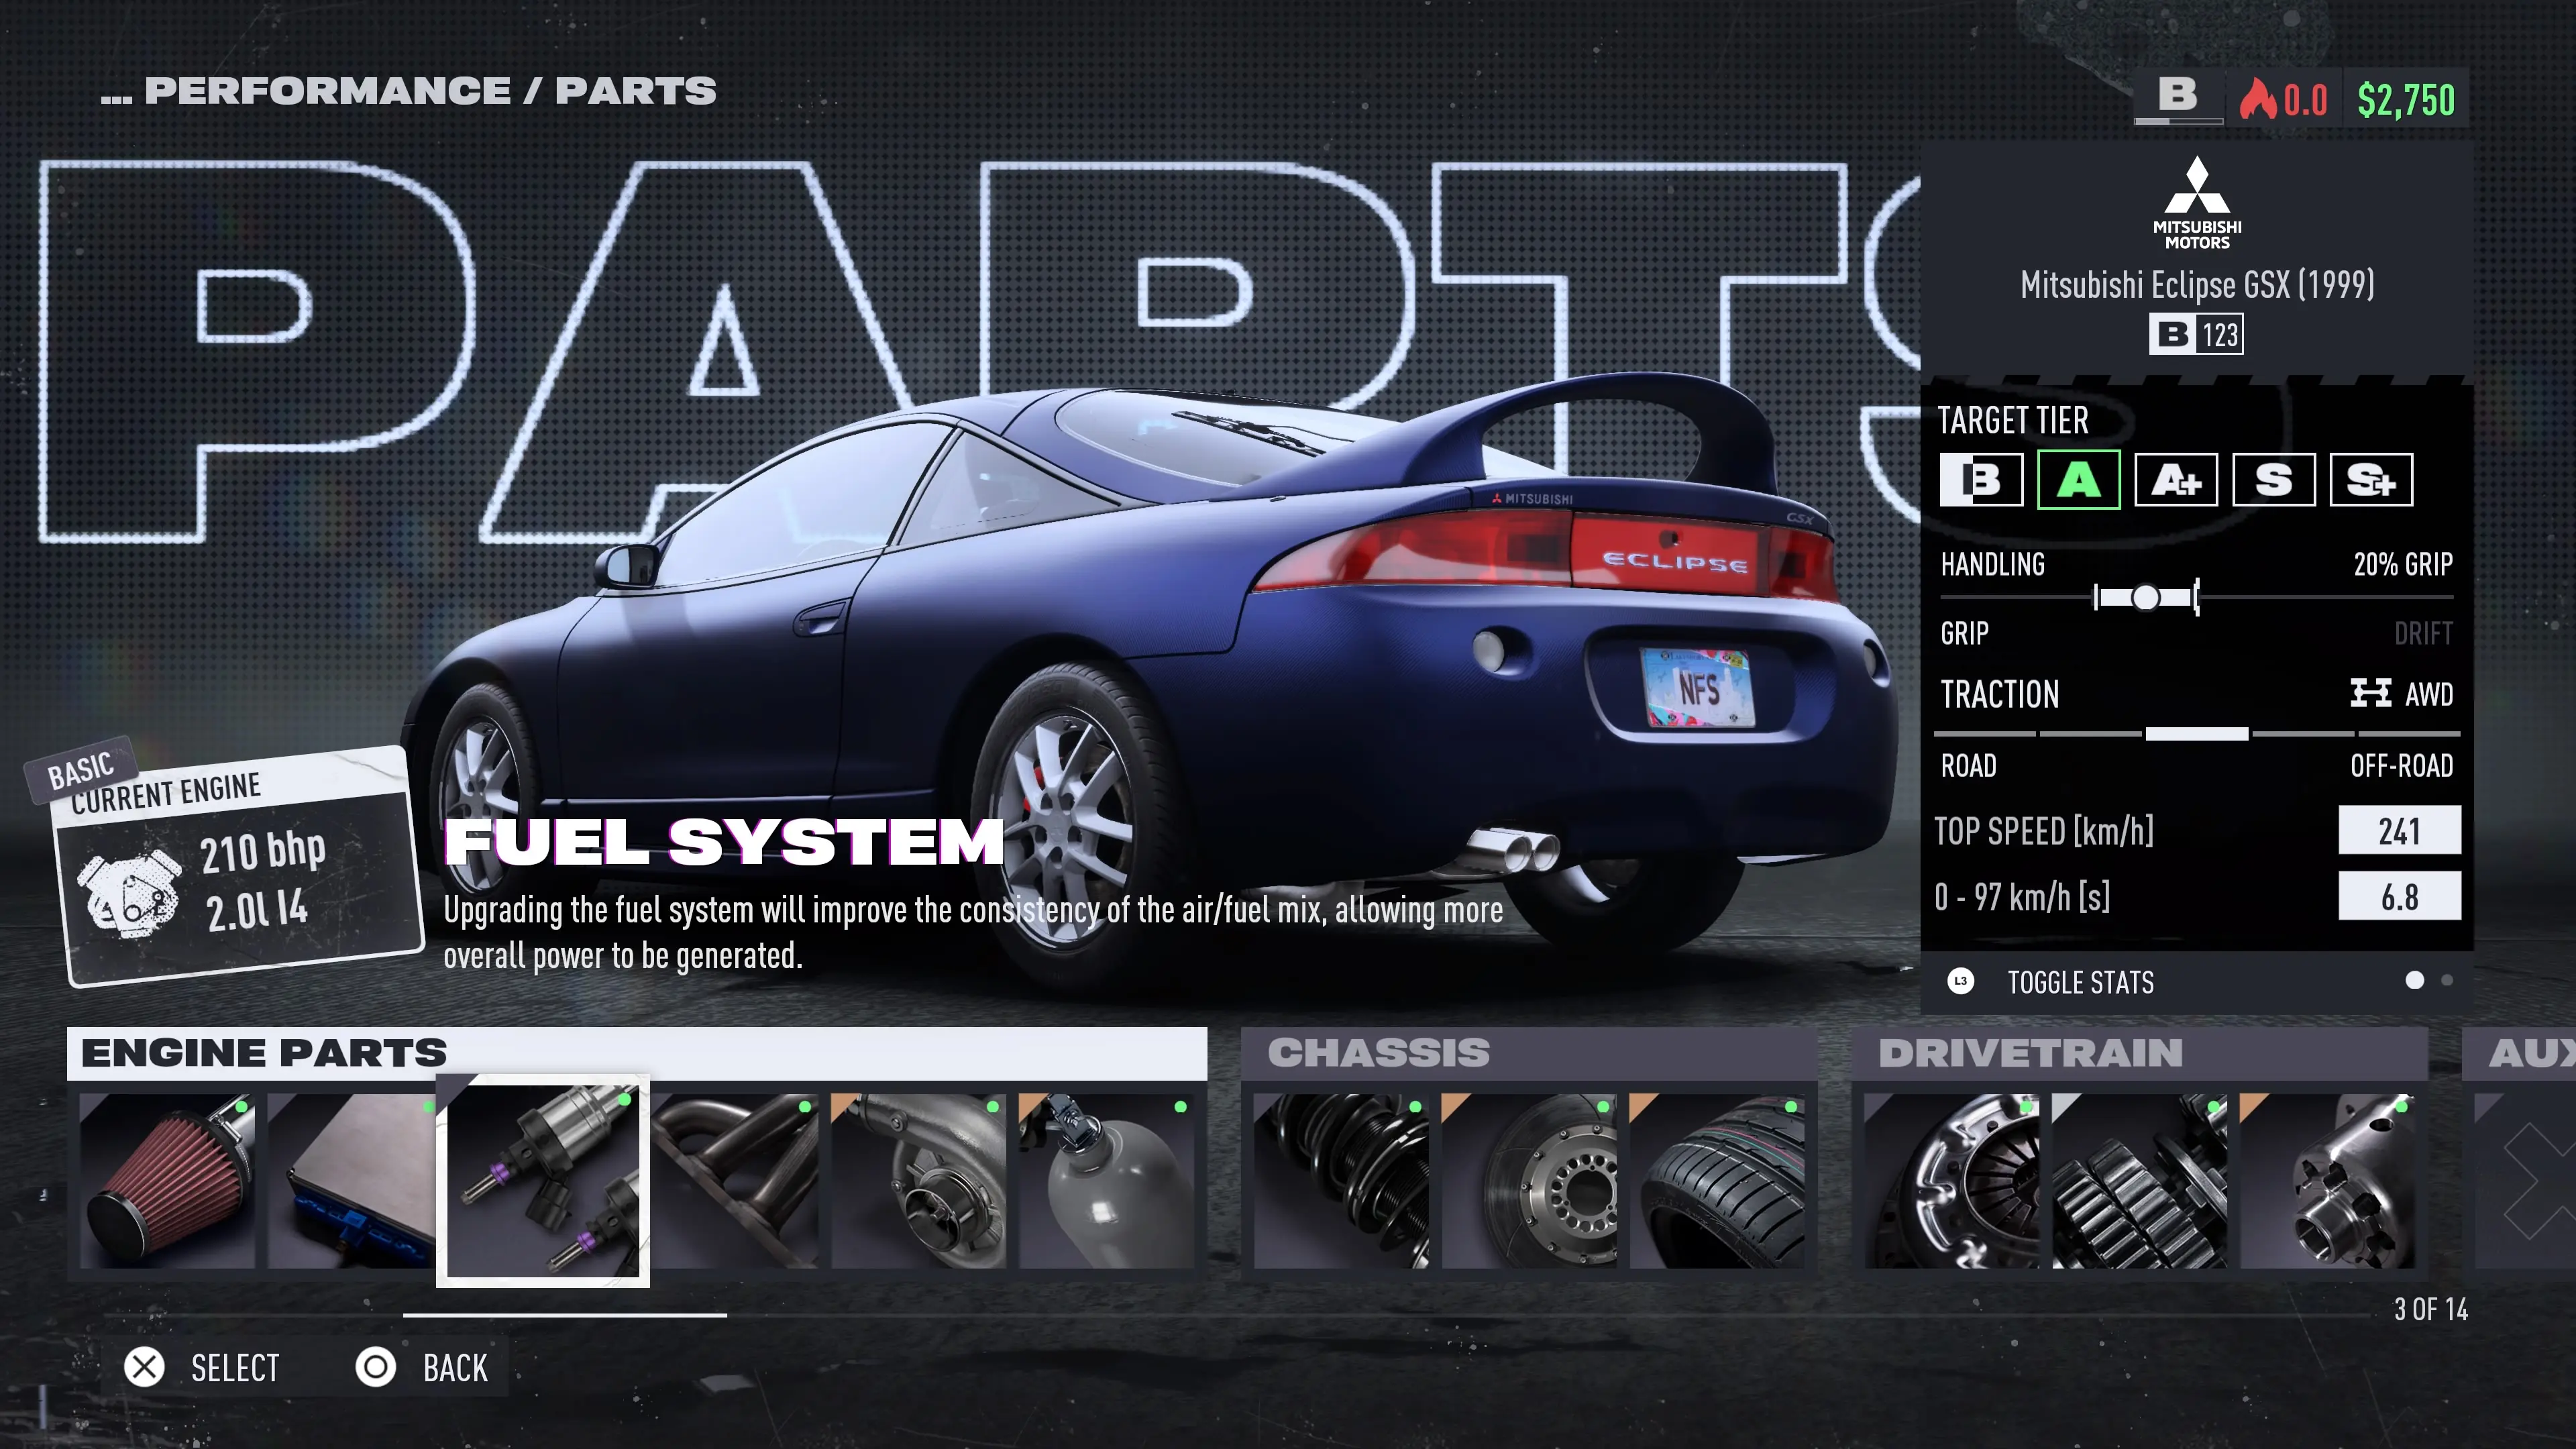This screenshot has width=2576, height=1449.
Task: Select the tires part
Action: point(1717,1181)
